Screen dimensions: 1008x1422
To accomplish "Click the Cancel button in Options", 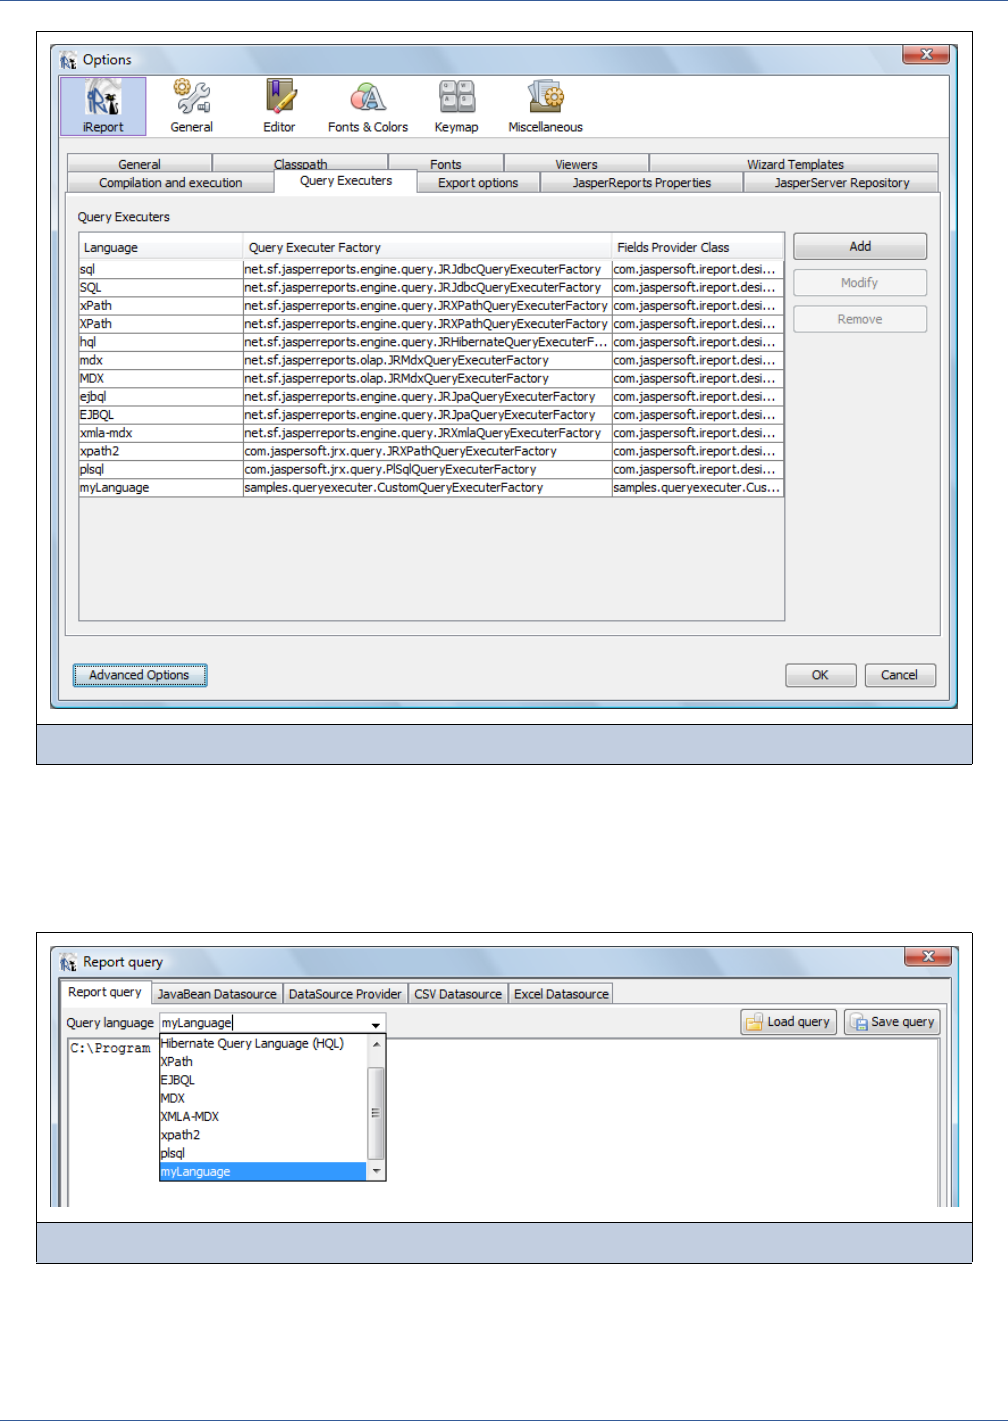I will pos(899,675).
